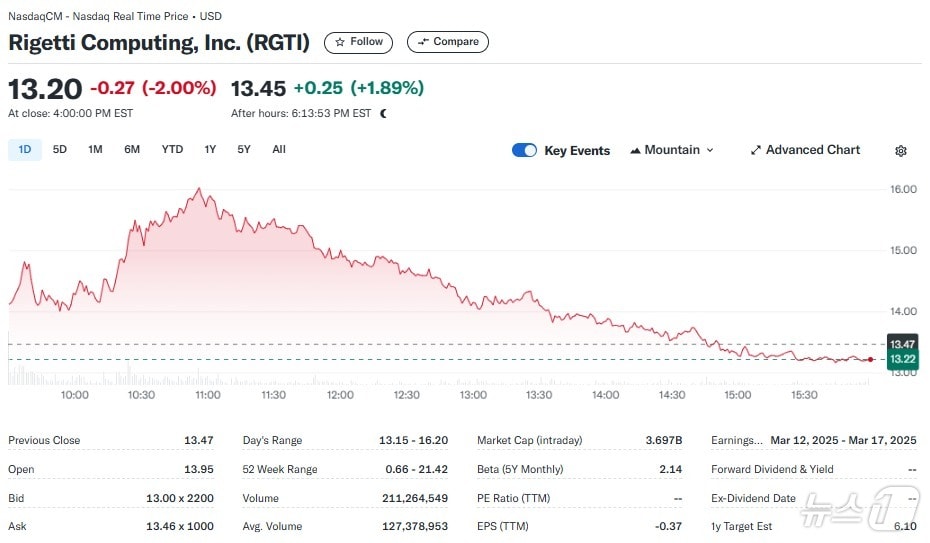Choose the 5Y chart range

244,150
